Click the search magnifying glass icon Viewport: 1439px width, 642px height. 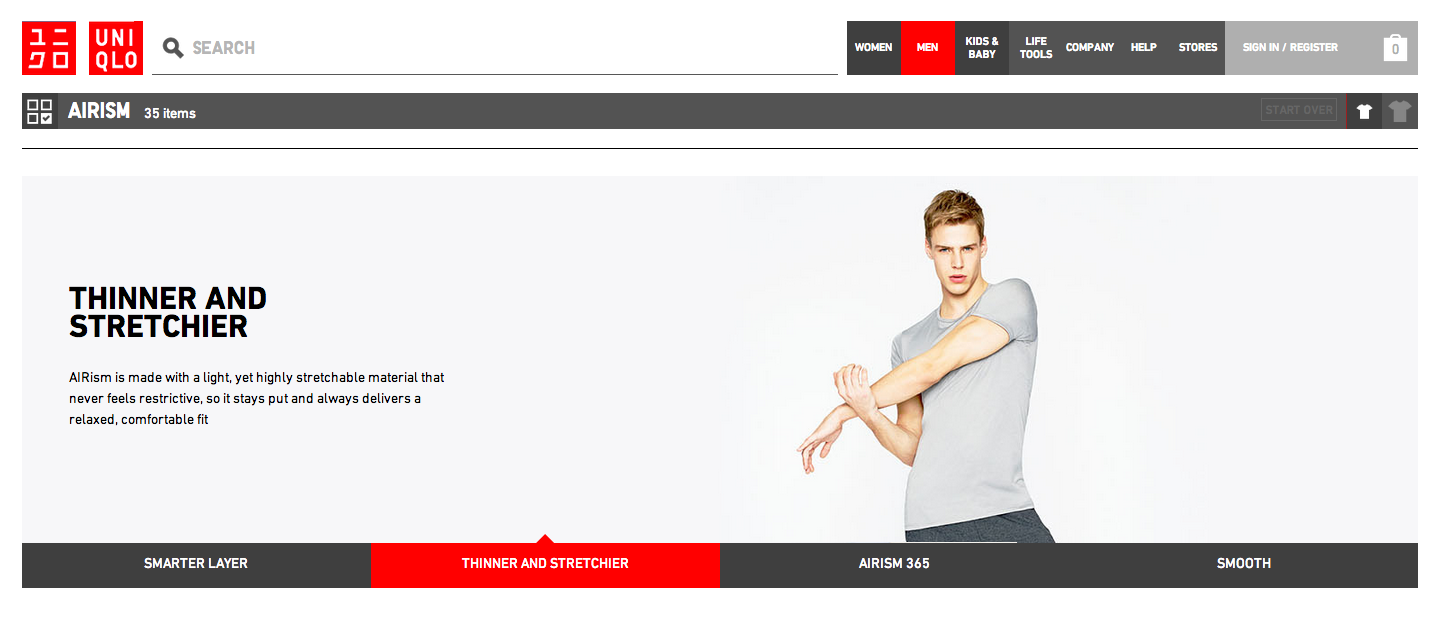pos(173,47)
